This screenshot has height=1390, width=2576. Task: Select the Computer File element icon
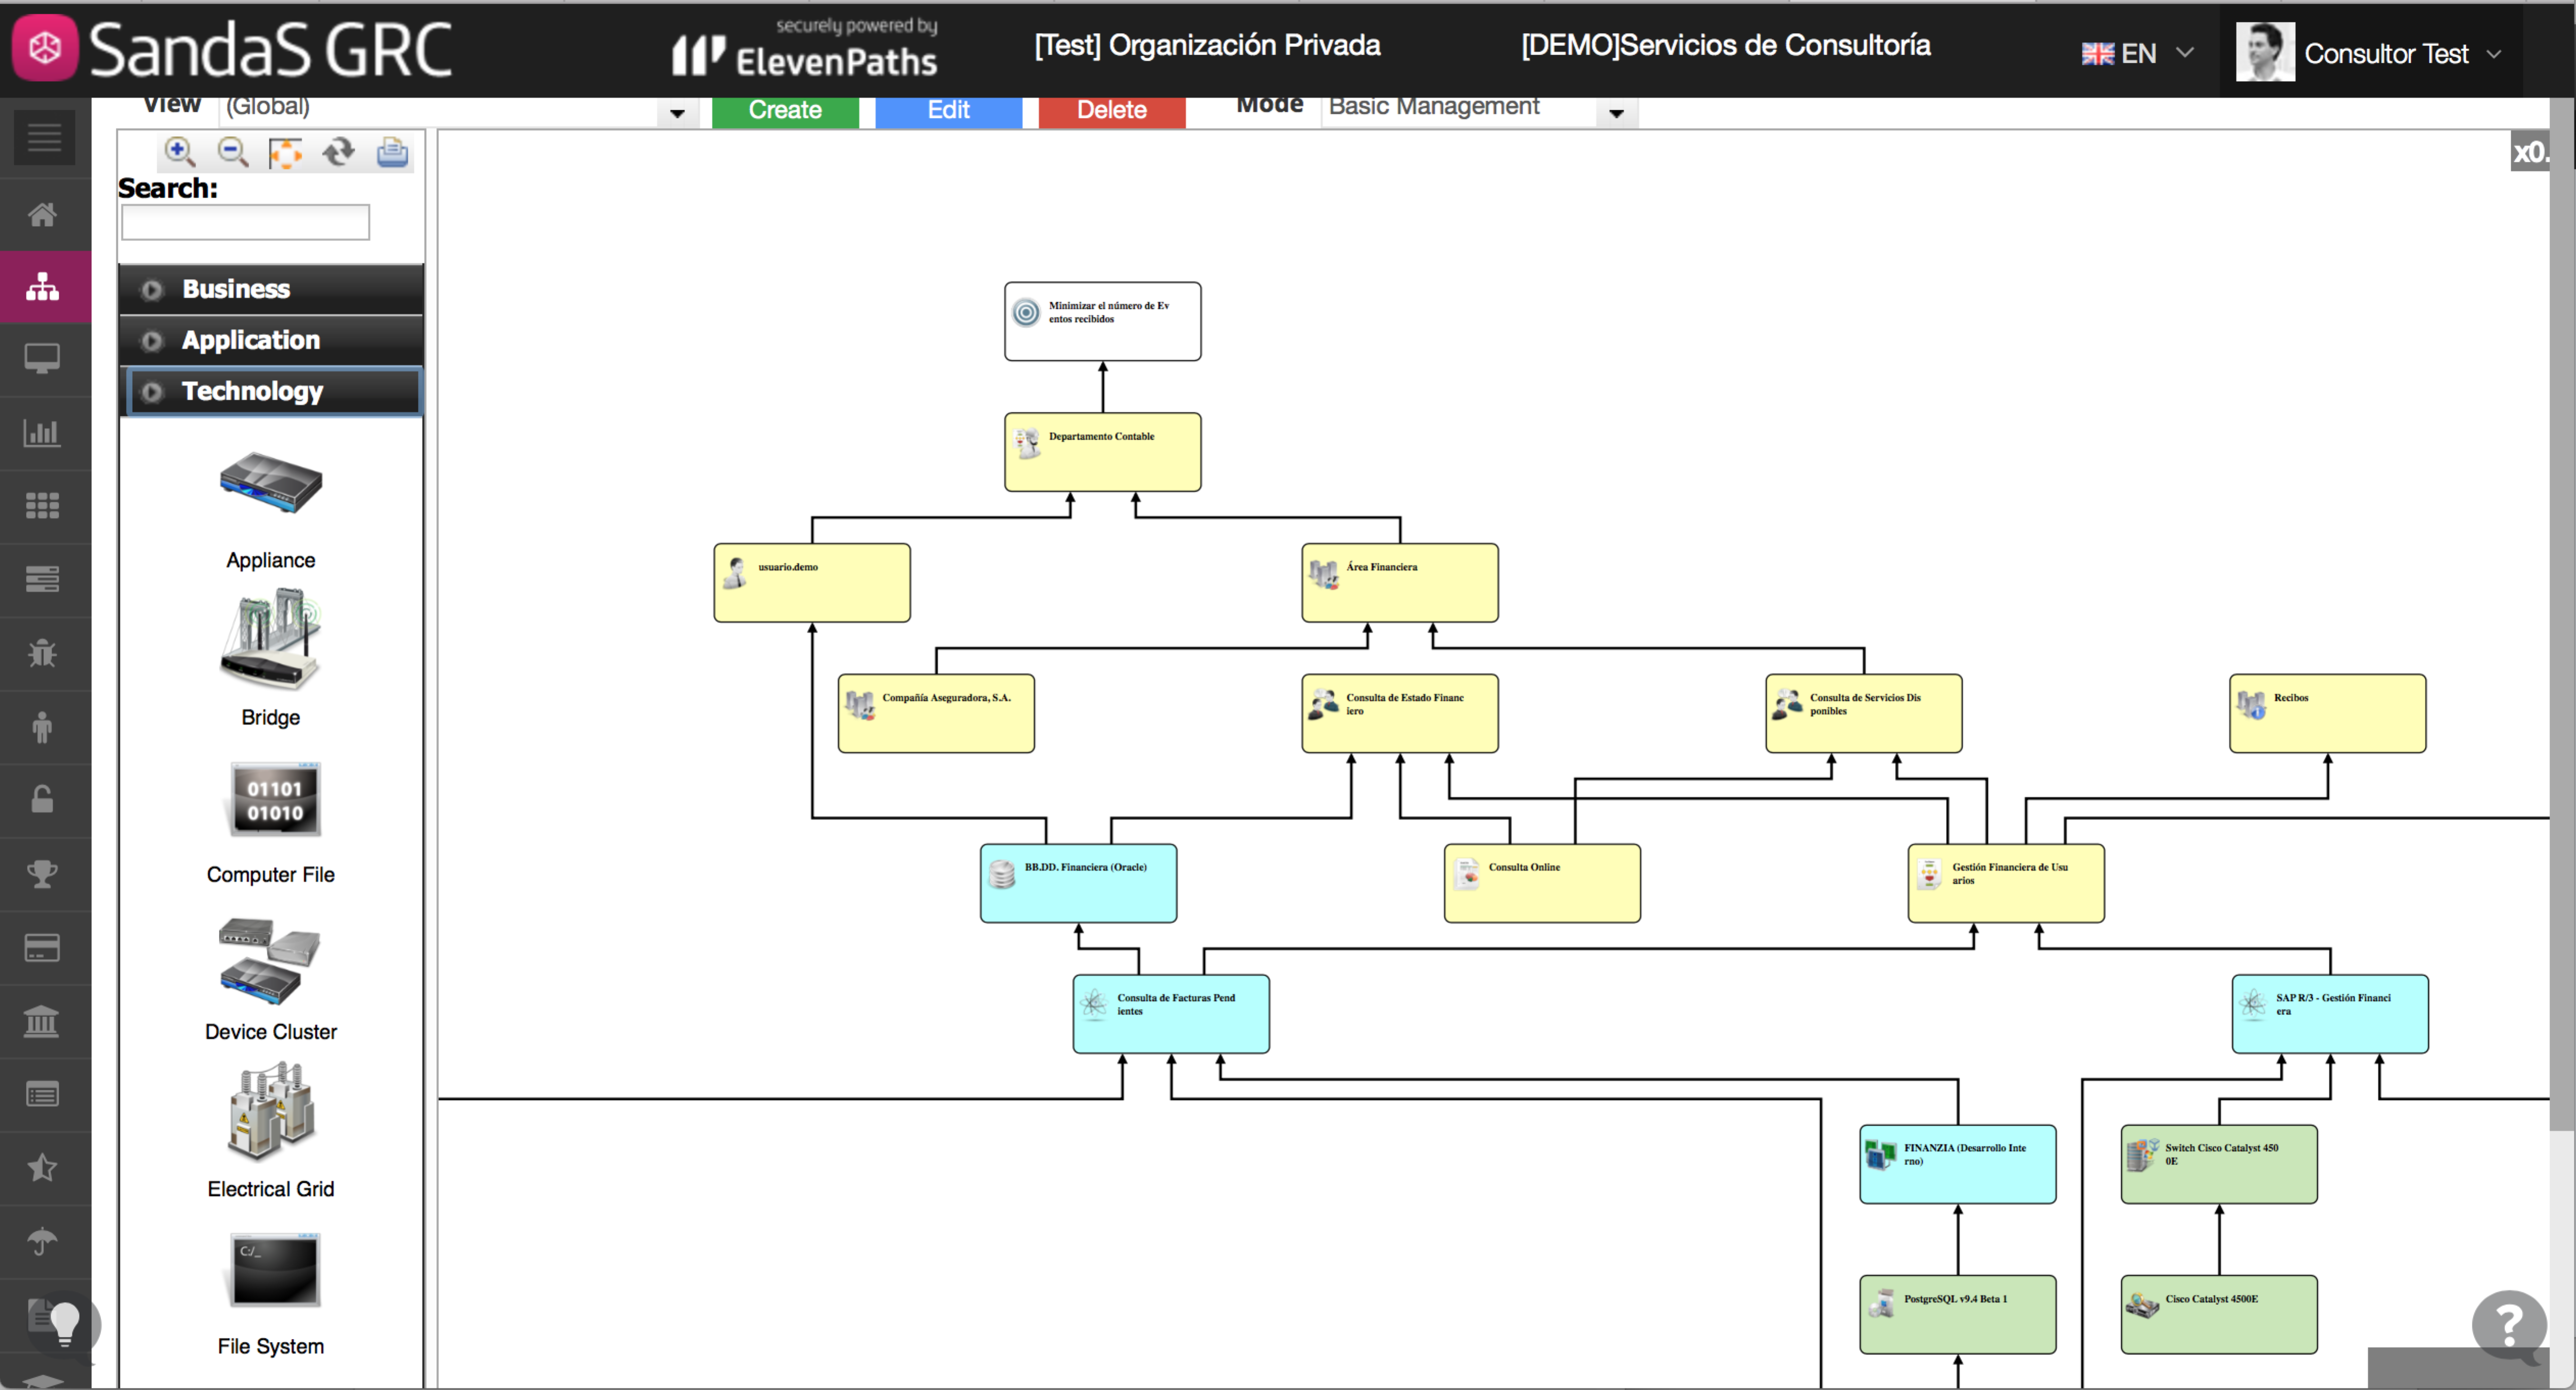point(274,800)
